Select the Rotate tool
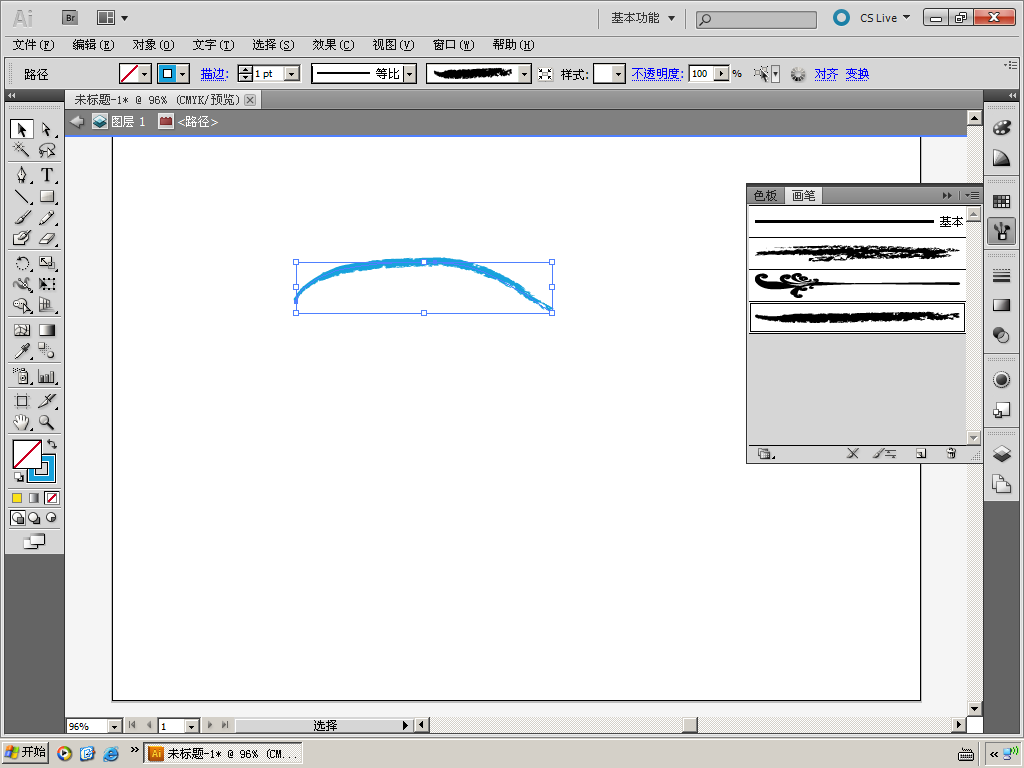The image size is (1024, 768). click(22, 263)
